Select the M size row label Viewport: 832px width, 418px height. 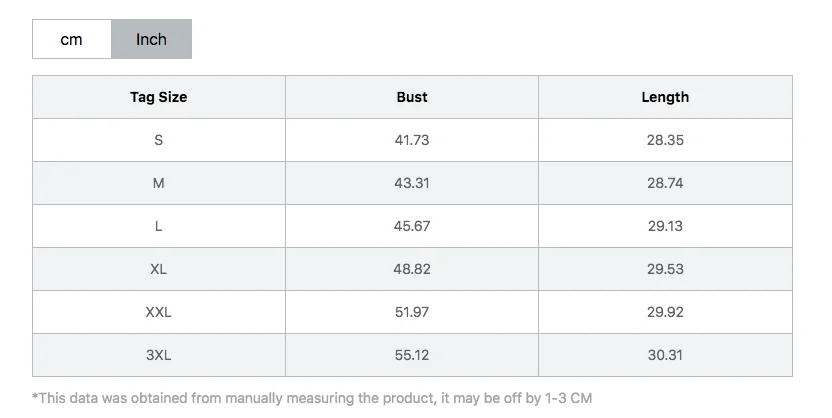(x=159, y=183)
